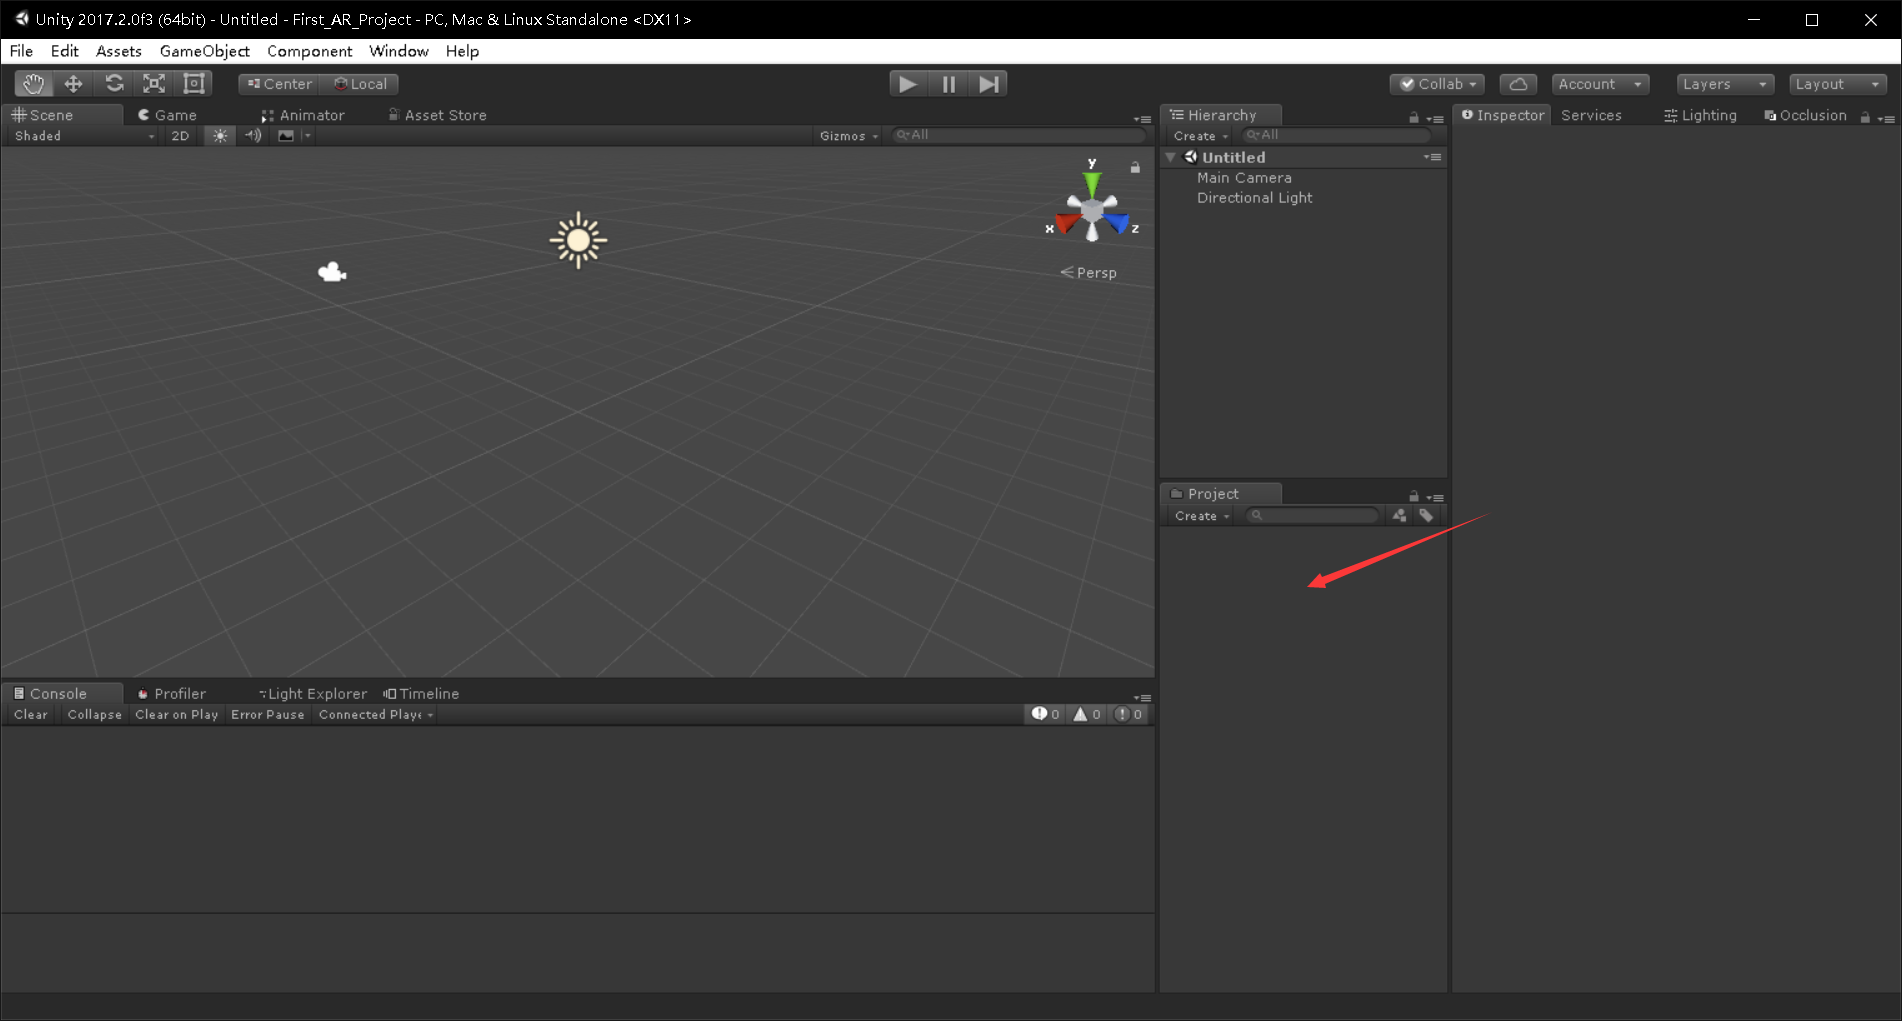Select the Hand tool
This screenshot has width=1902, height=1021.
(34, 84)
